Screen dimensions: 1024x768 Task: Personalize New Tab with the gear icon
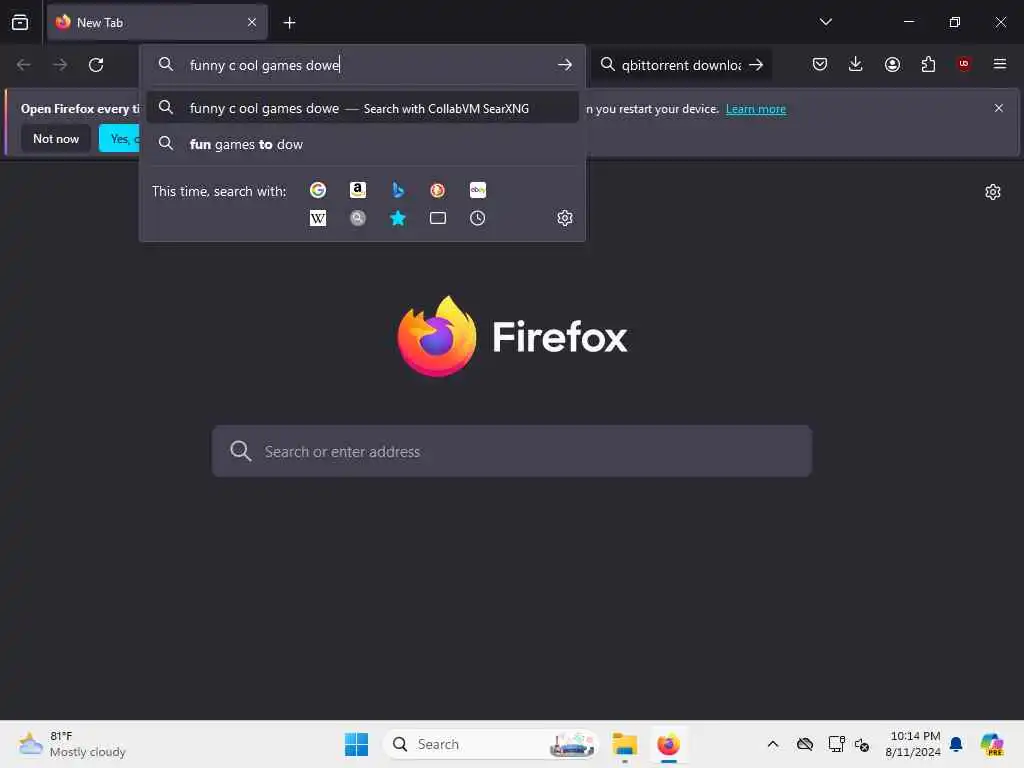993,192
